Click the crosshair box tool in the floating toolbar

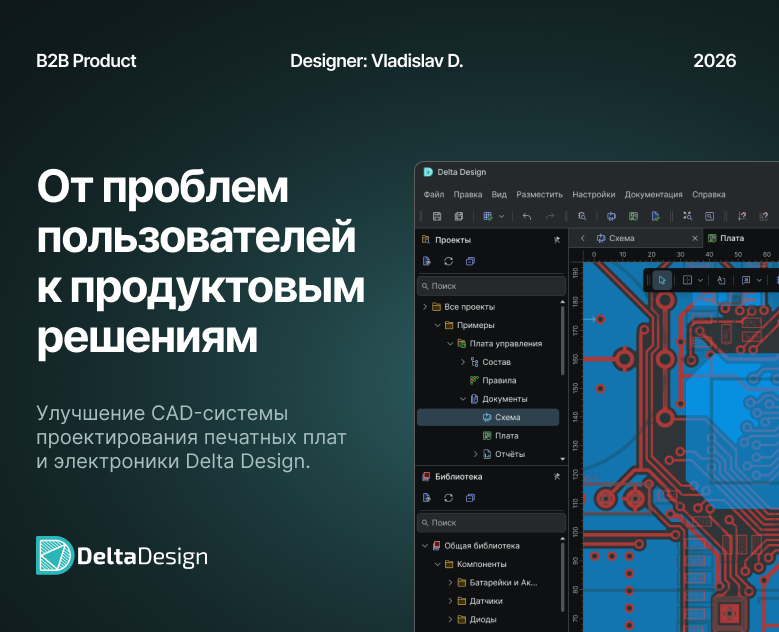pos(687,280)
